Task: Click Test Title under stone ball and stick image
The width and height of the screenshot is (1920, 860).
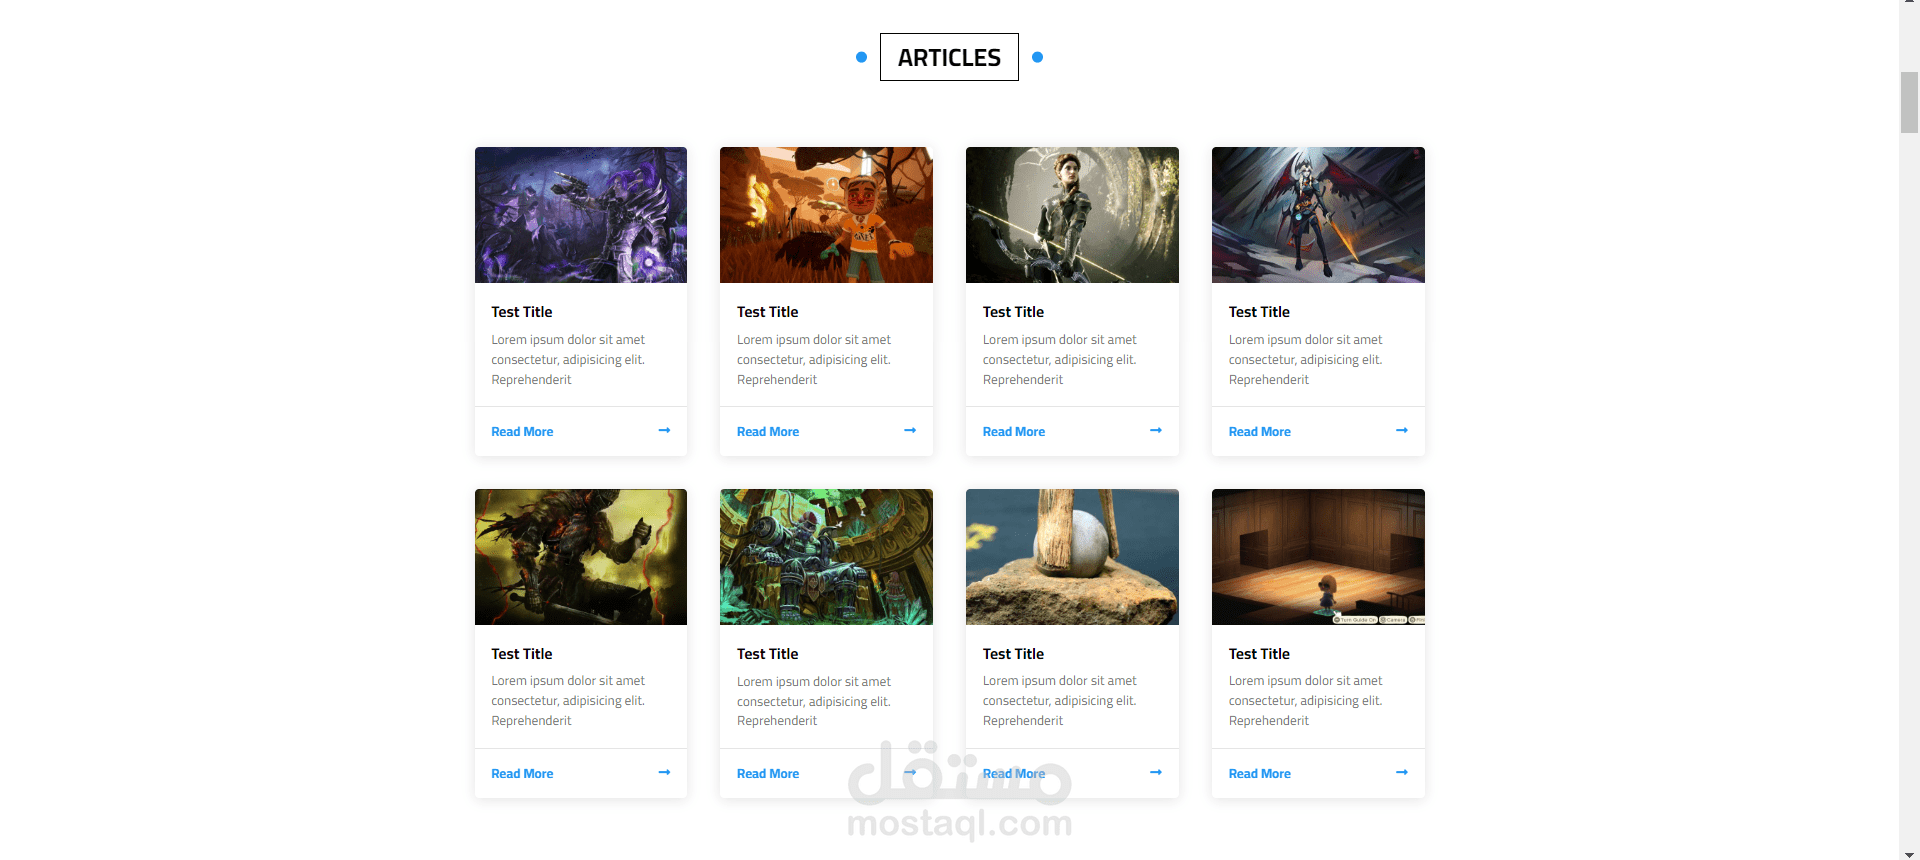Action: click(x=1014, y=654)
